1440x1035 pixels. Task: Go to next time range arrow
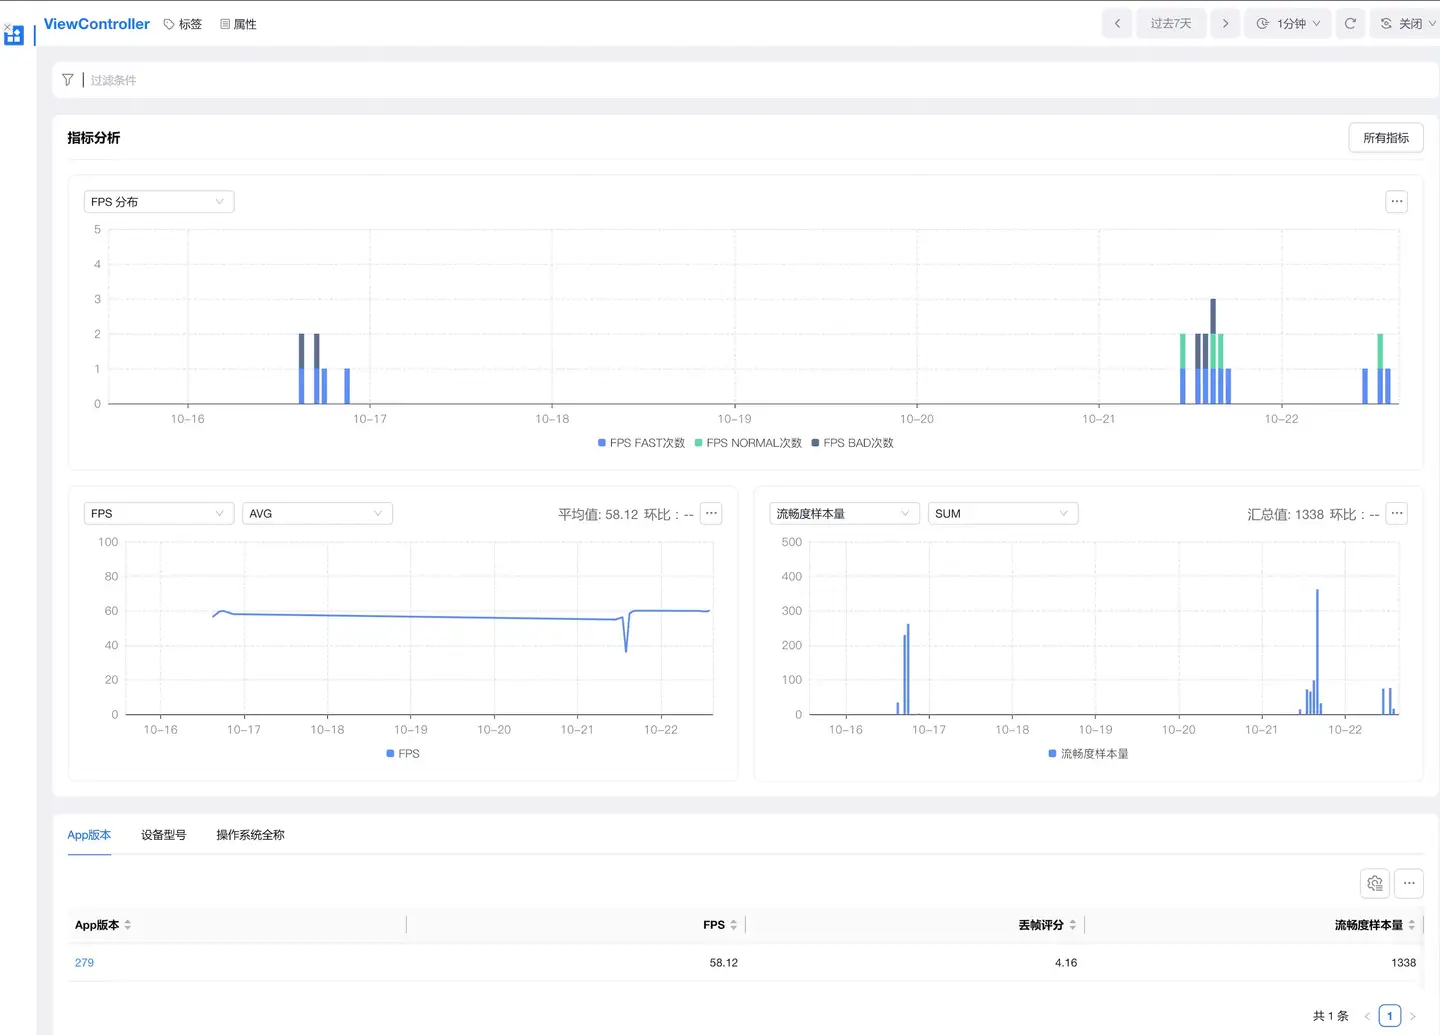[x=1225, y=24]
